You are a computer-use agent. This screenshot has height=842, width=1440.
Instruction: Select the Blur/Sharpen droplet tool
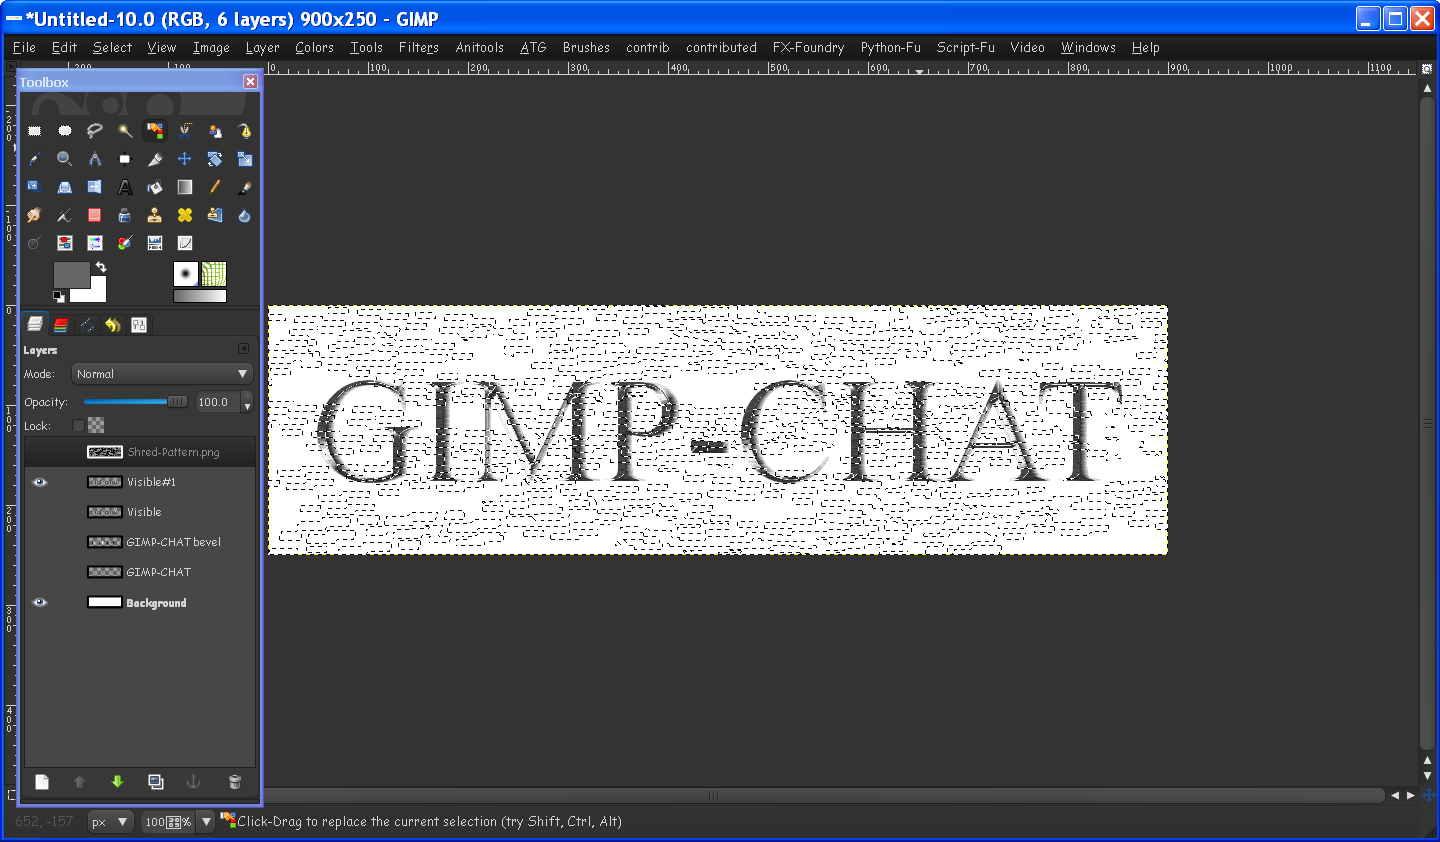click(x=245, y=215)
